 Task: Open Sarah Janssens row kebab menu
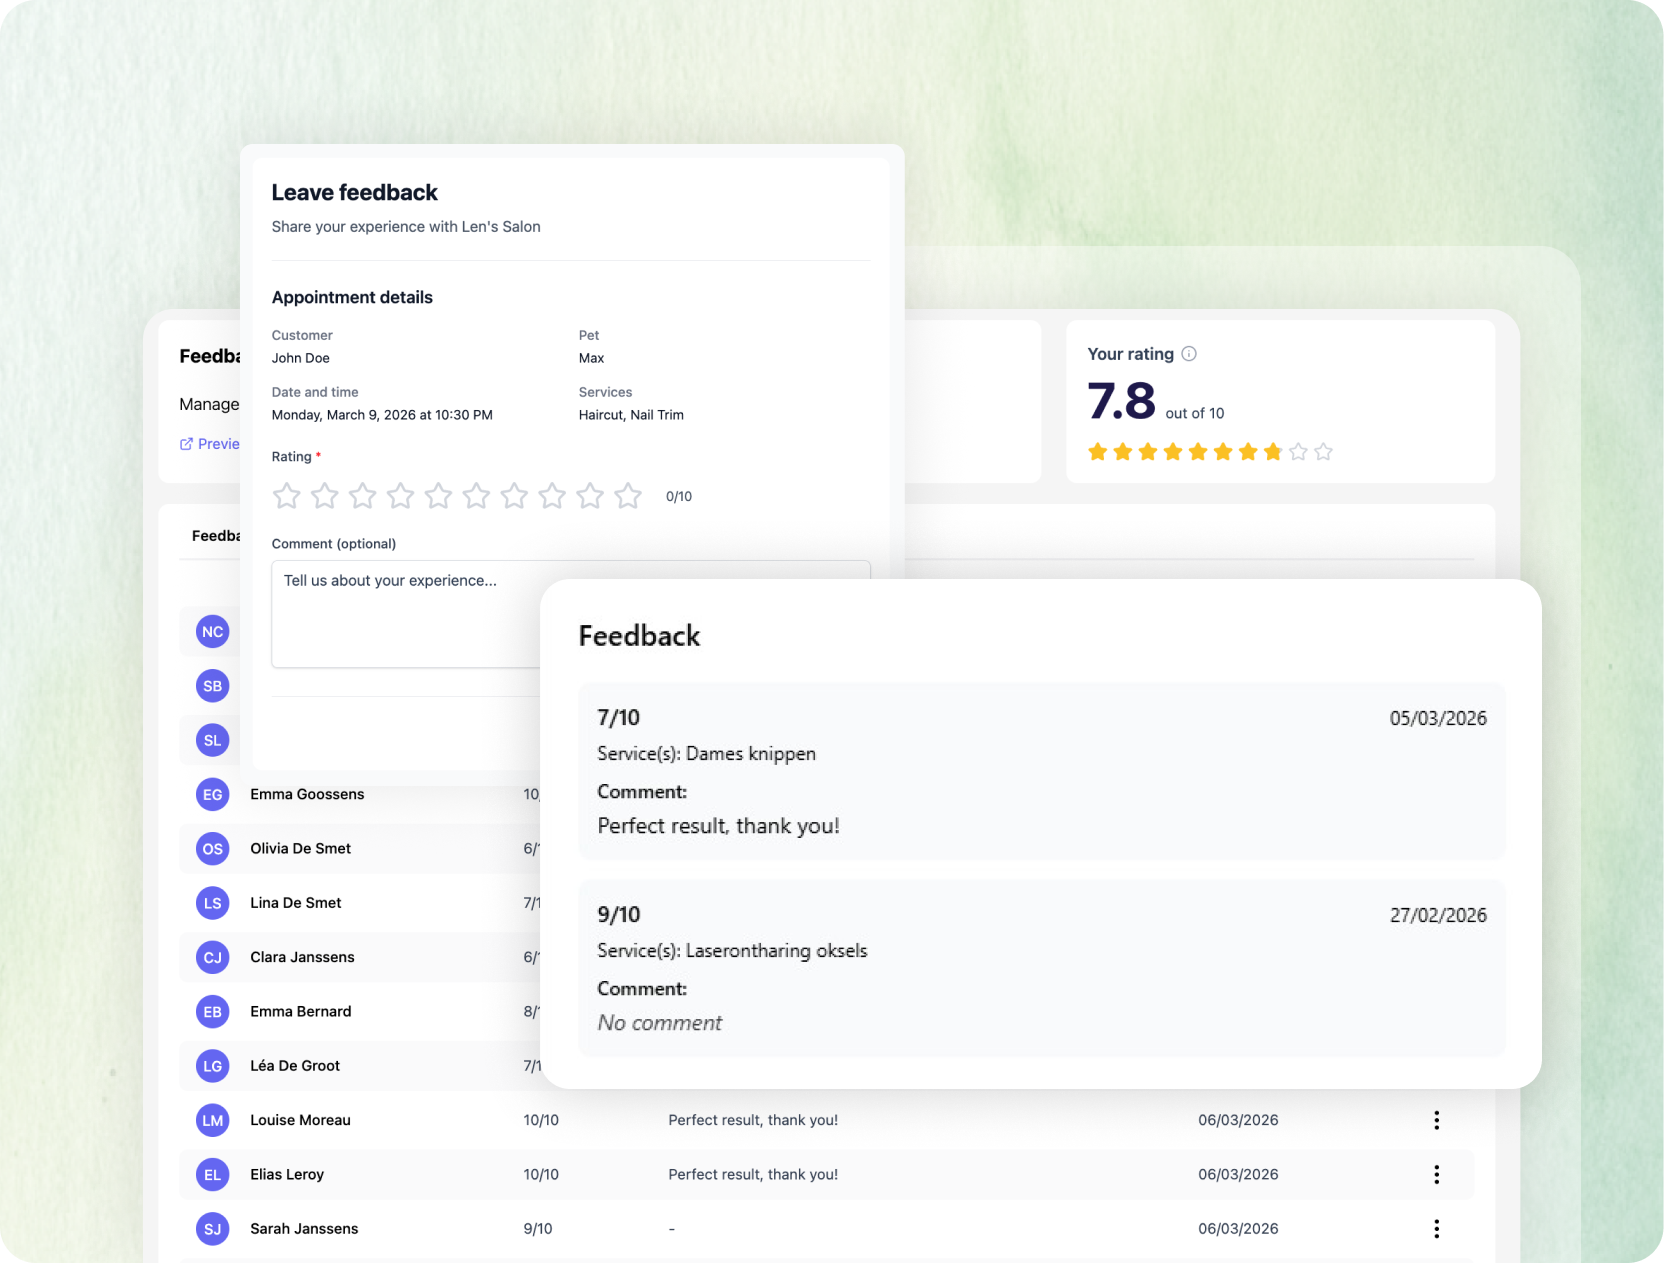pyautogui.click(x=1436, y=1229)
